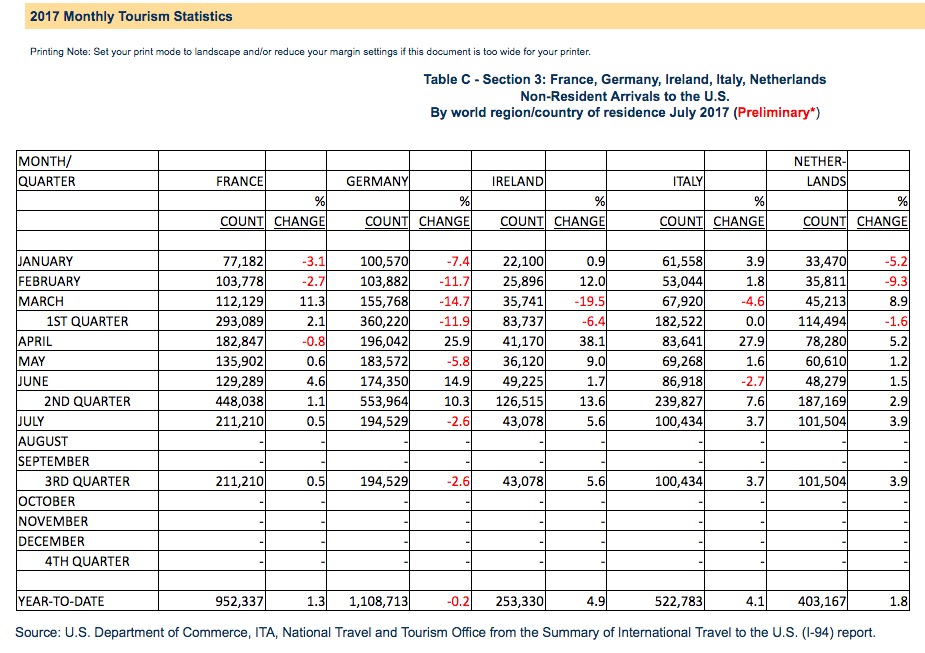Click Germany March change -14.7
Image resolution: width=925 pixels, height=653 pixels.
coord(455,301)
